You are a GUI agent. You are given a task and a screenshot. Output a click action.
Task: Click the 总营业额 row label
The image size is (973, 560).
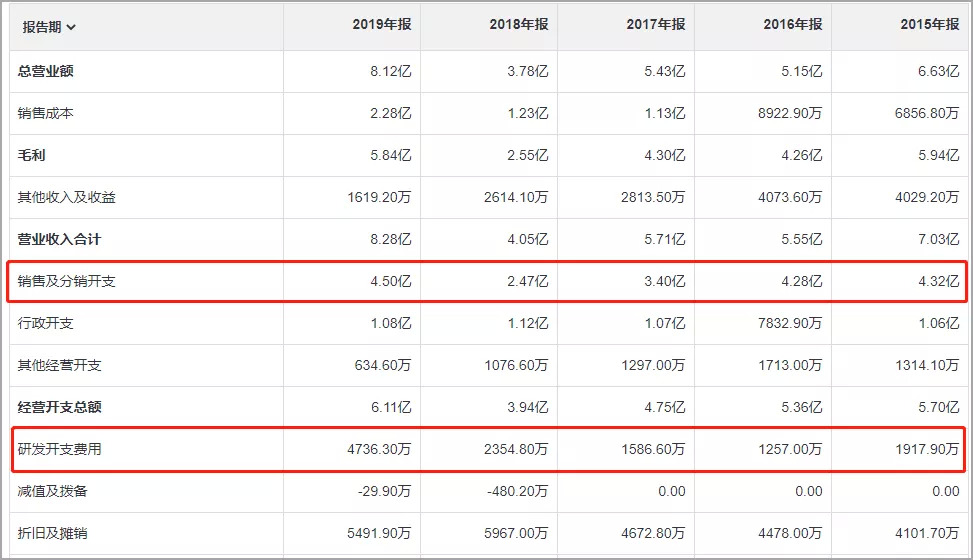[x=46, y=71]
